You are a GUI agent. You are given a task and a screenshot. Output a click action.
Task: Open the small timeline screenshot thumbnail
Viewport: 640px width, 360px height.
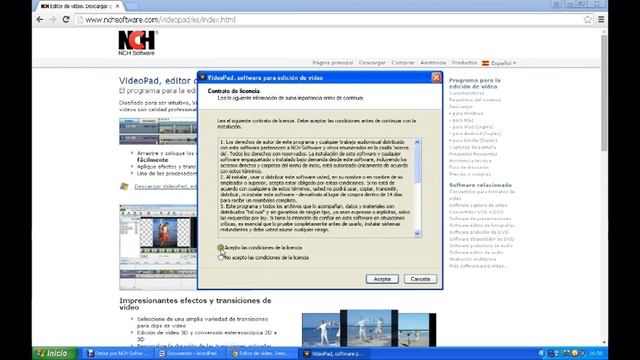[158, 131]
